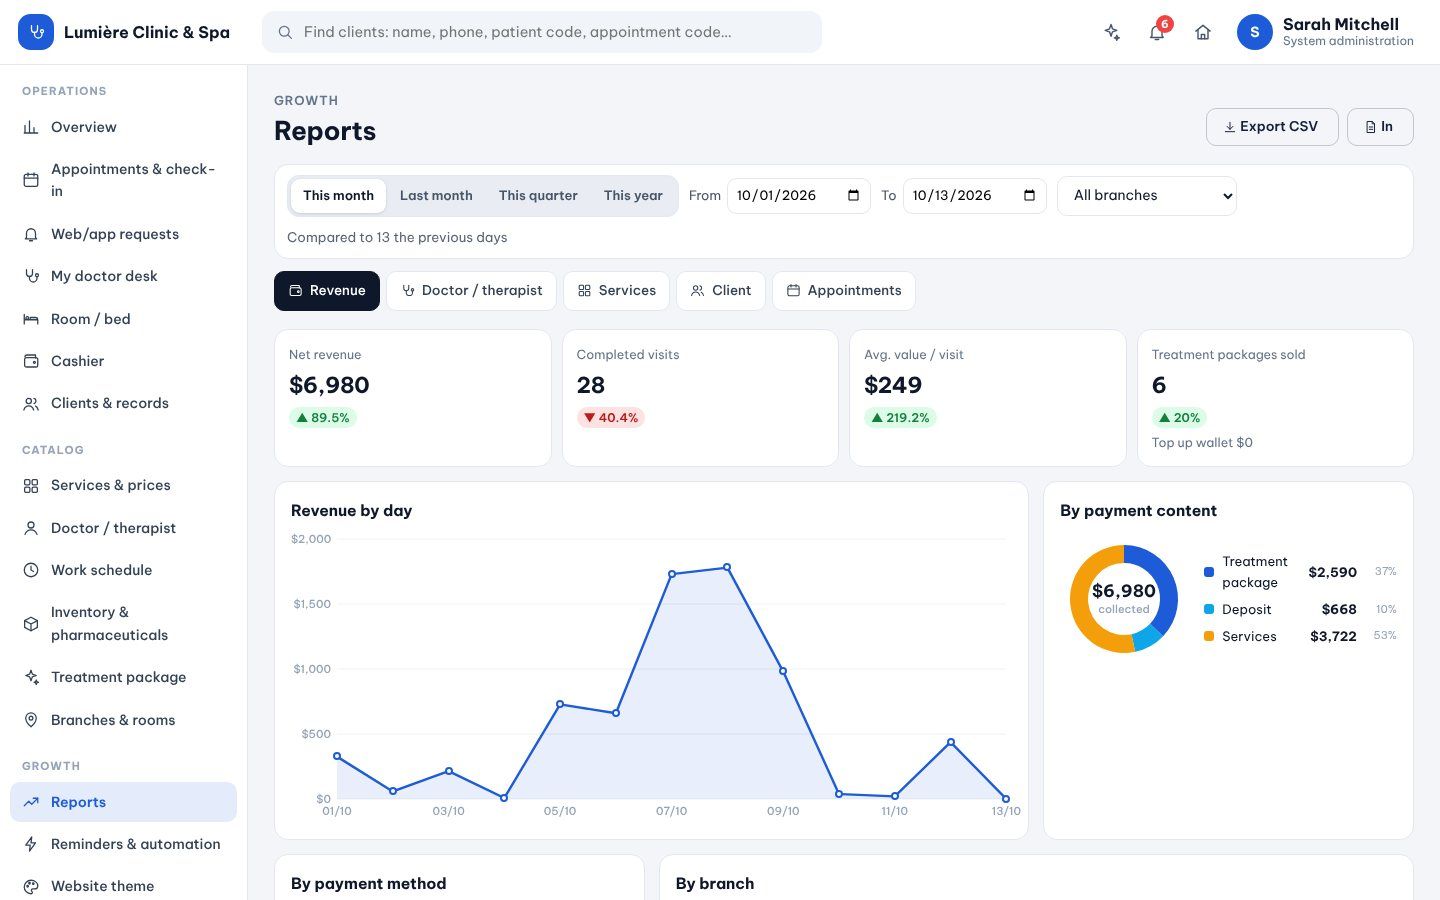This screenshot has width=1440, height=900.
Task: Switch to the Services report tab
Action: point(616,291)
